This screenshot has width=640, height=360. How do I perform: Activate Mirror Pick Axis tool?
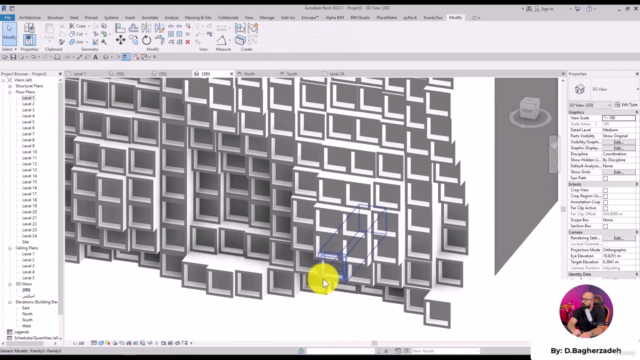point(147,28)
